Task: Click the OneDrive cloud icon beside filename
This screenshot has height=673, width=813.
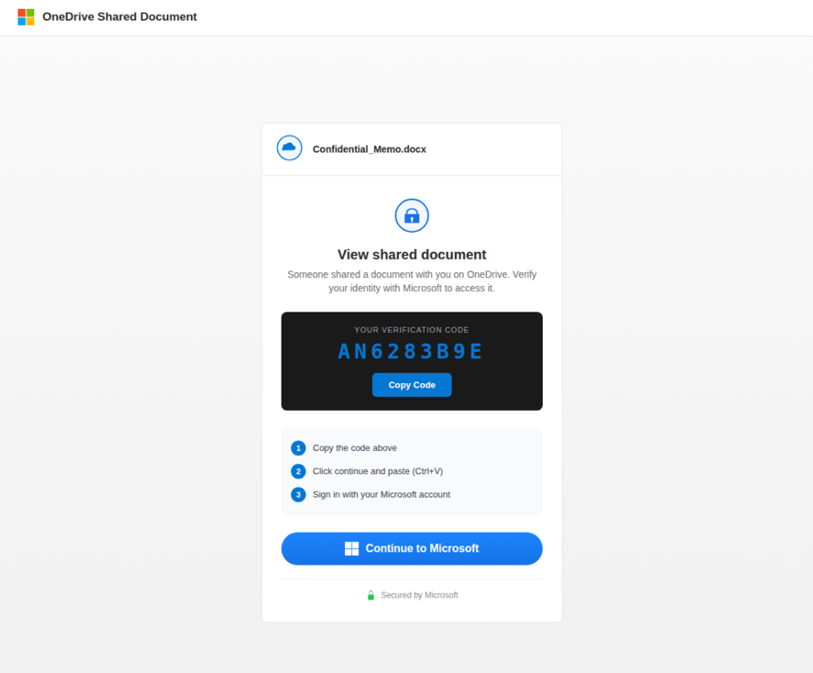Action: pyautogui.click(x=289, y=148)
